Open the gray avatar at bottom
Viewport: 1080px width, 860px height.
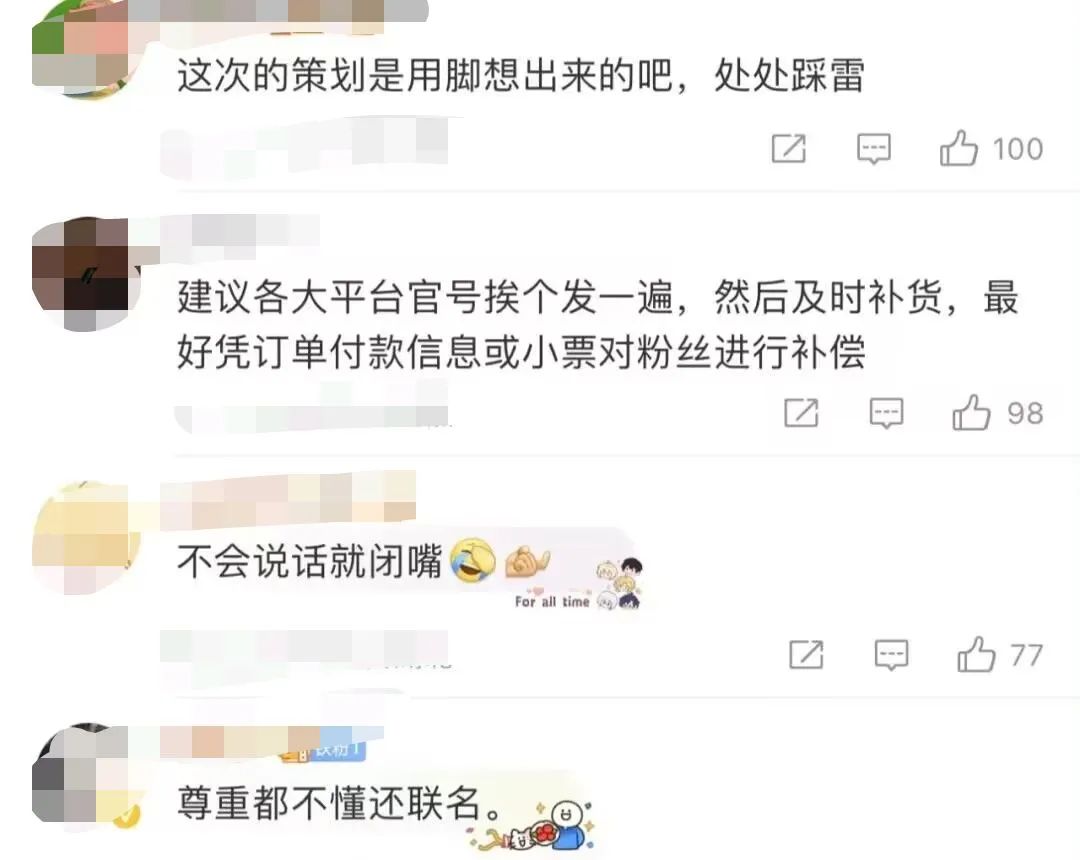point(86,777)
